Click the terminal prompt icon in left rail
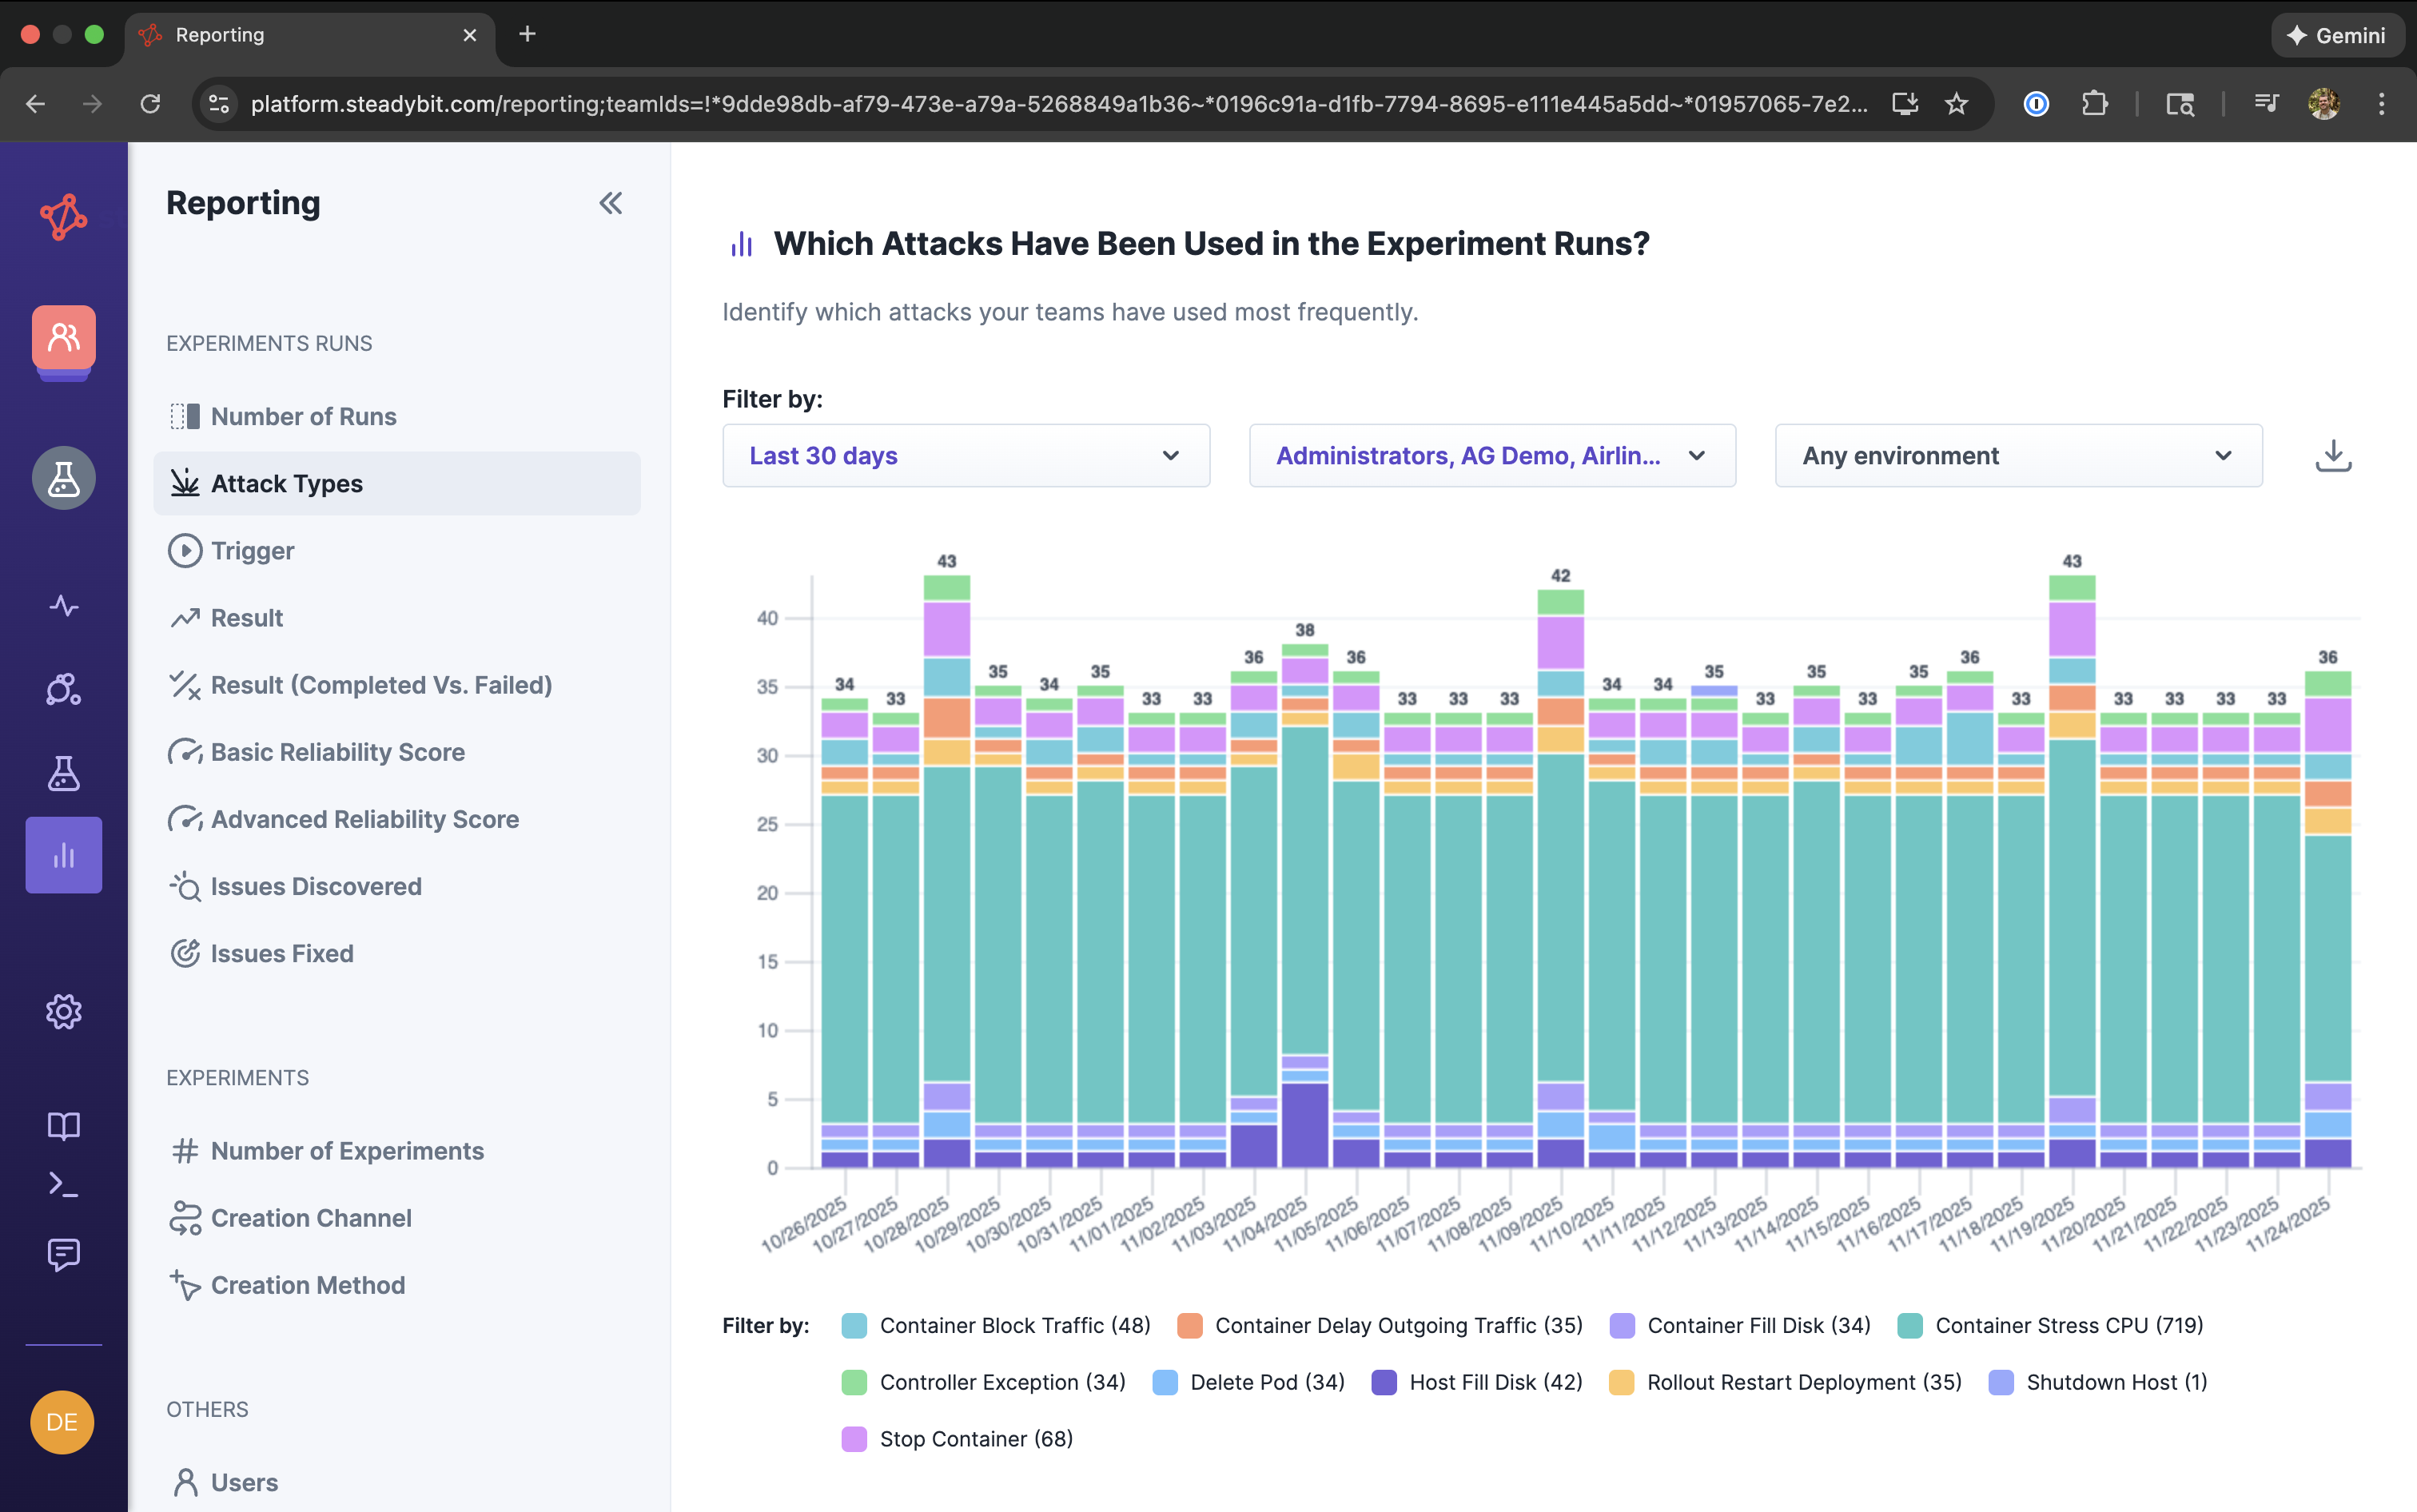The image size is (2417, 1512). point(63,1186)
